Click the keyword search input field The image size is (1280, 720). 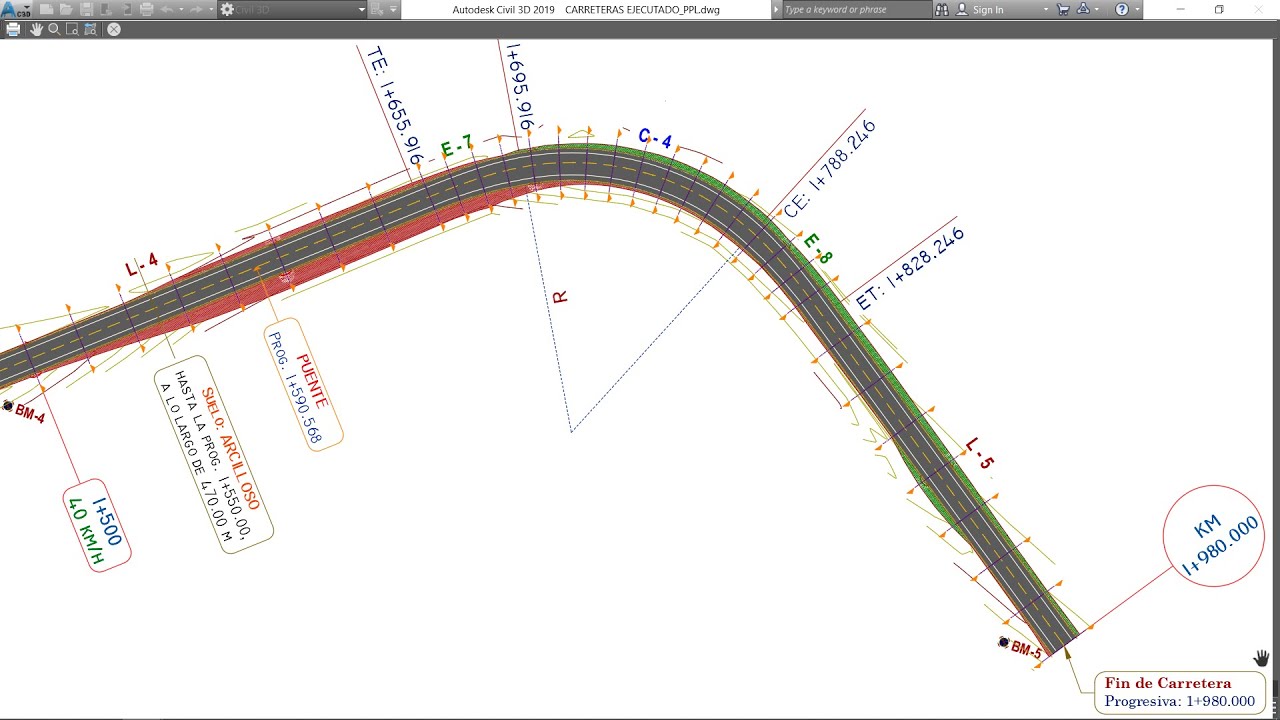(x=856, y=9)
